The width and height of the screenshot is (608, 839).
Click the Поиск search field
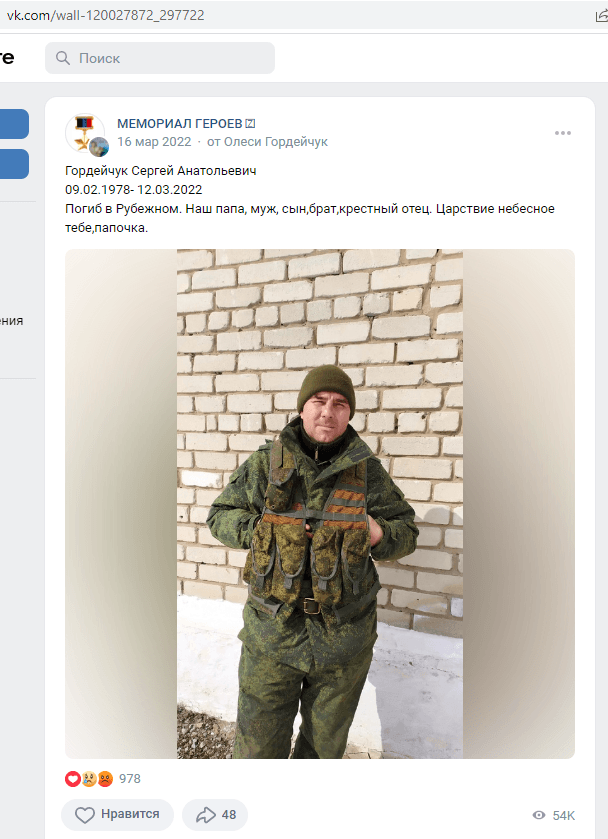(159, 58)
